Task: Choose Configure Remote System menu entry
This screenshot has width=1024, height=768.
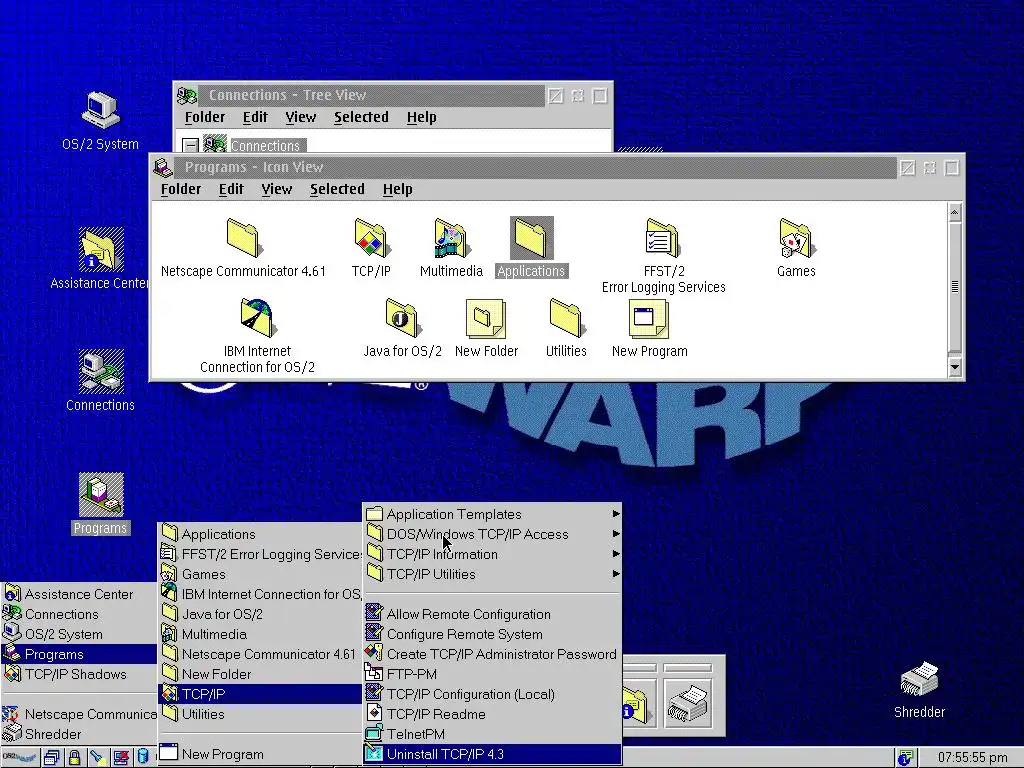Action: 492,634
